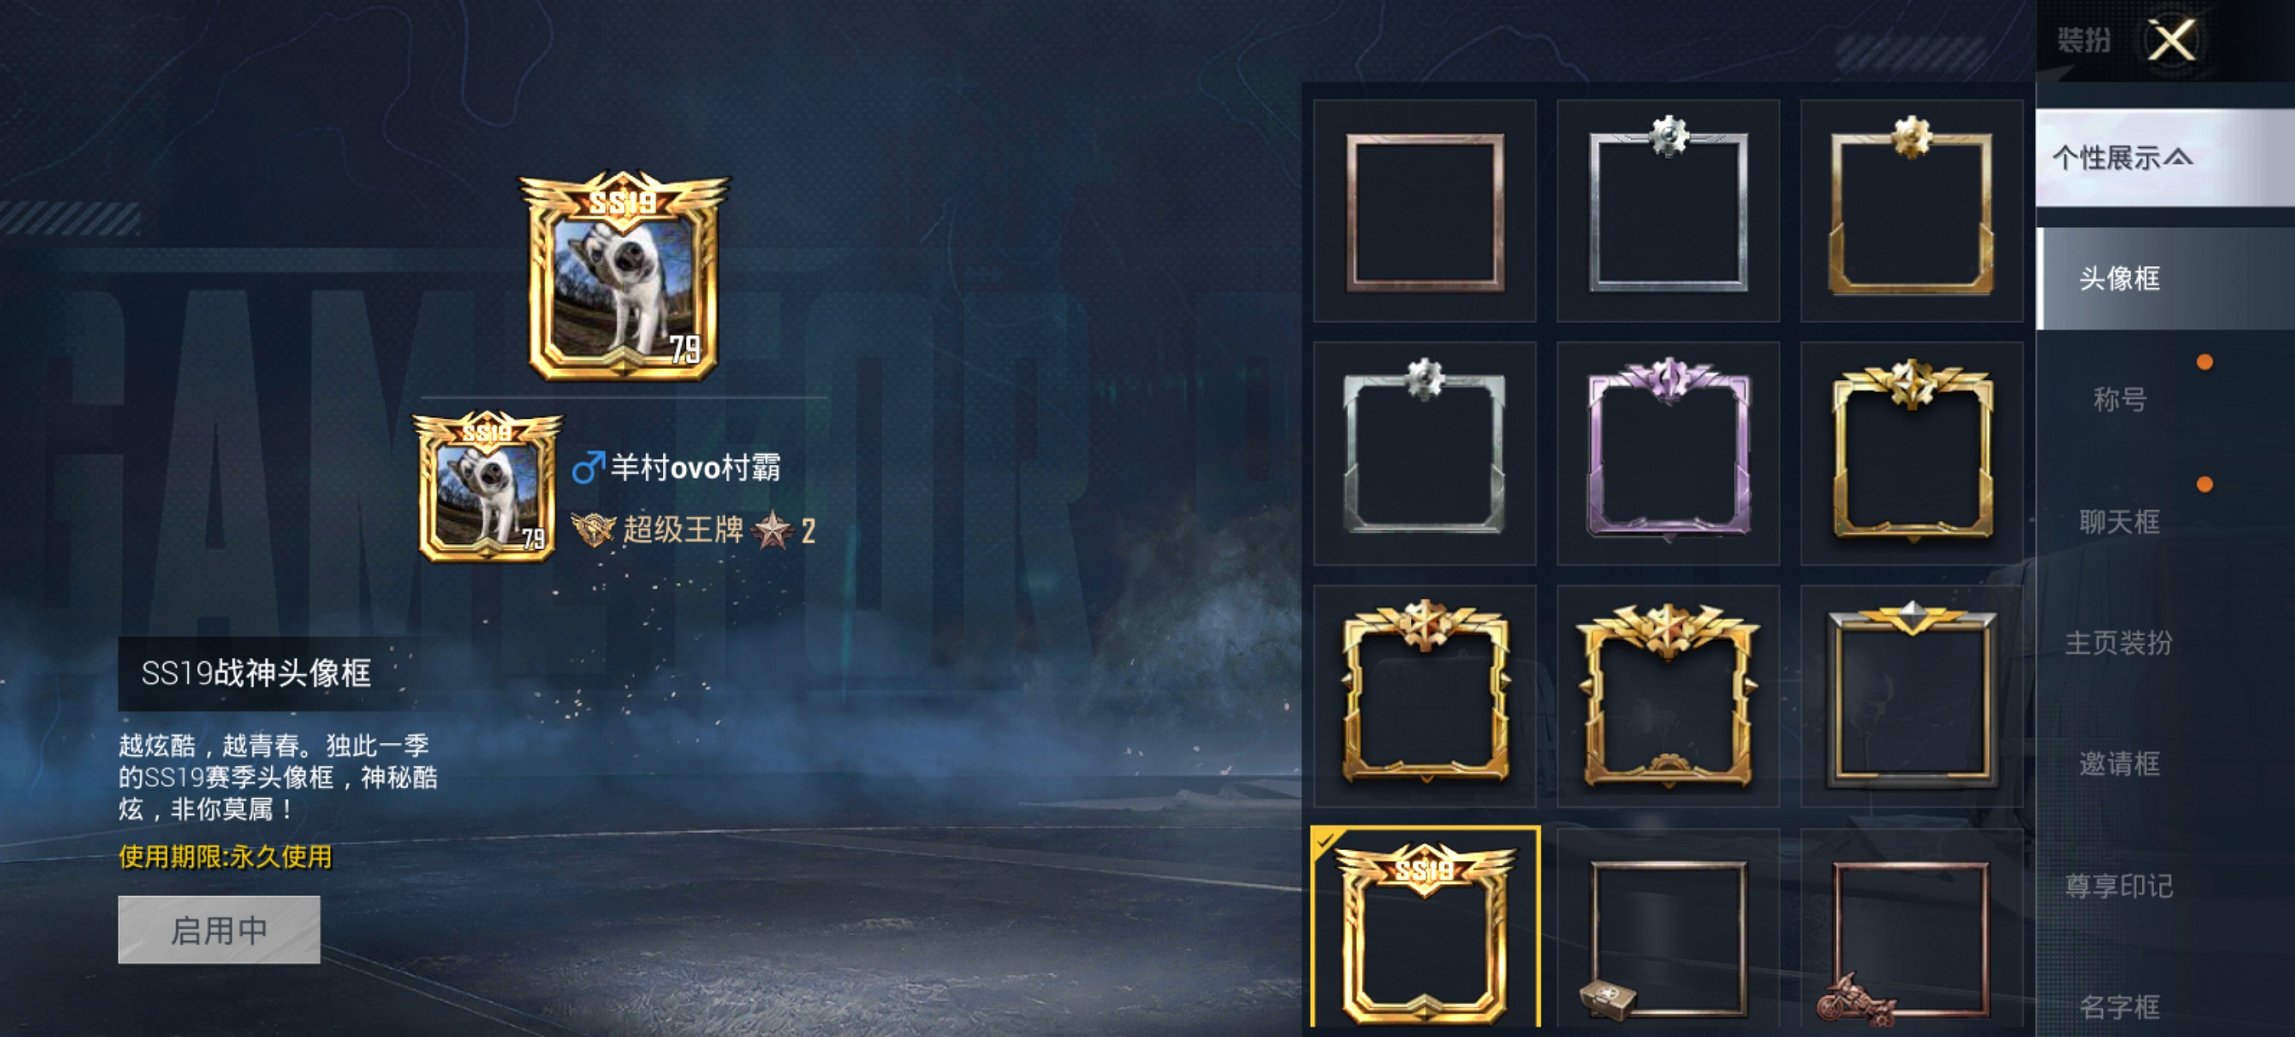Select the silver gear-topped avatar frame
The image size is (2295, 1037).
click(x=1668, y=211)
